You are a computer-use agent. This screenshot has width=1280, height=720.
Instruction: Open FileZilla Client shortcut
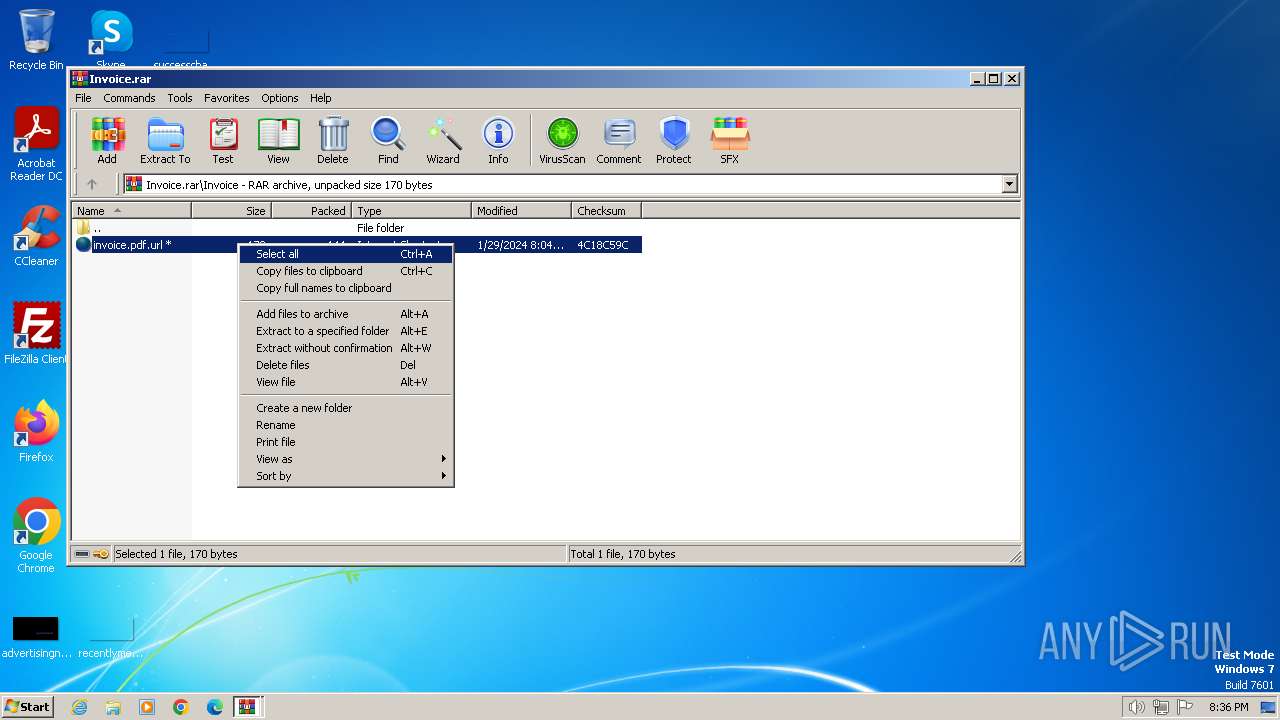coord(36,334)
